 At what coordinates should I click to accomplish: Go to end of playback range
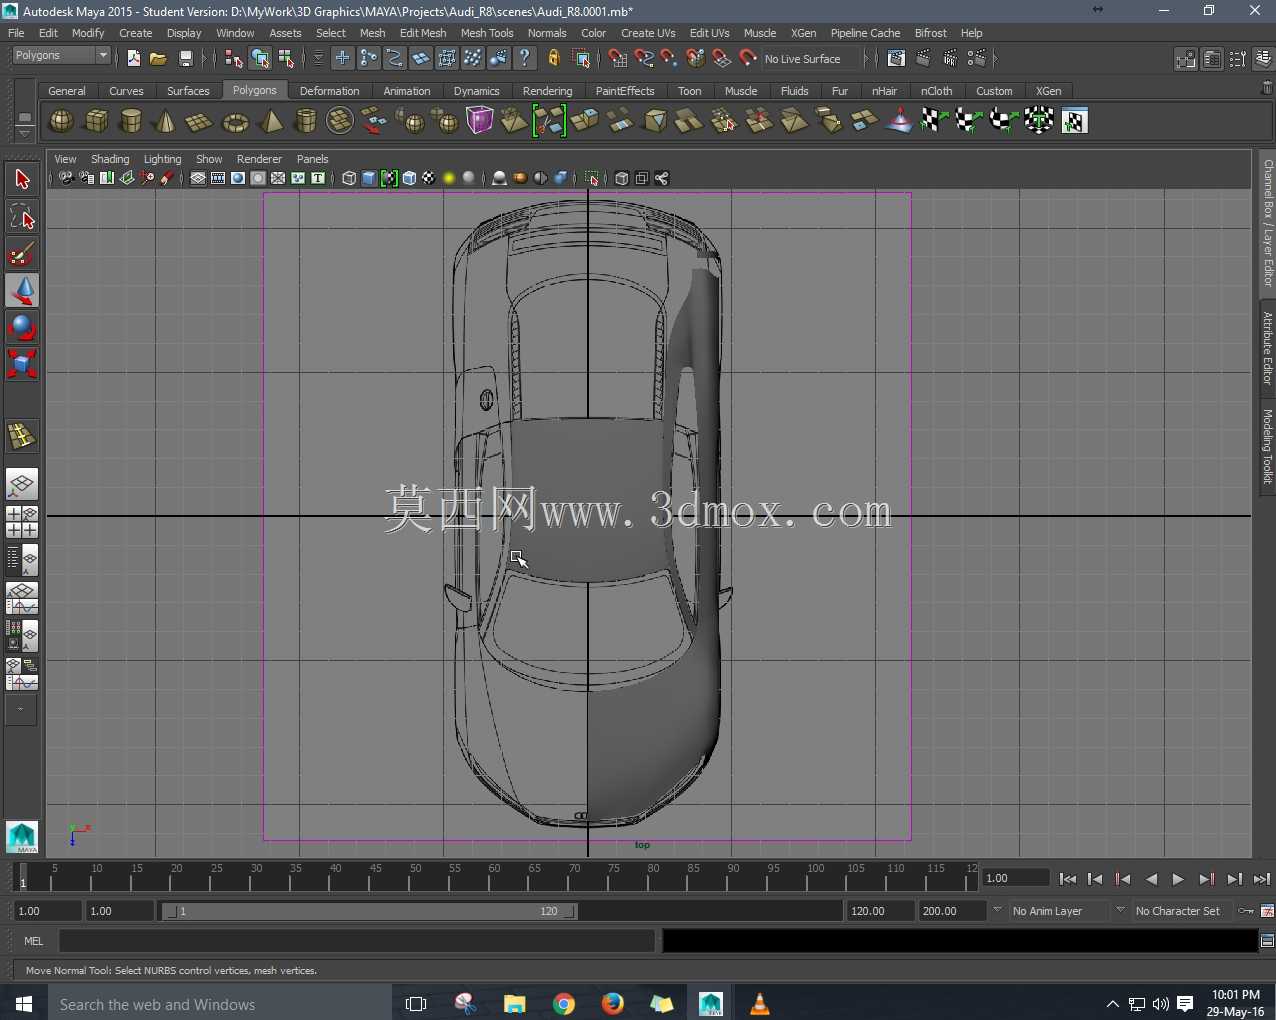click(1262, 879)
